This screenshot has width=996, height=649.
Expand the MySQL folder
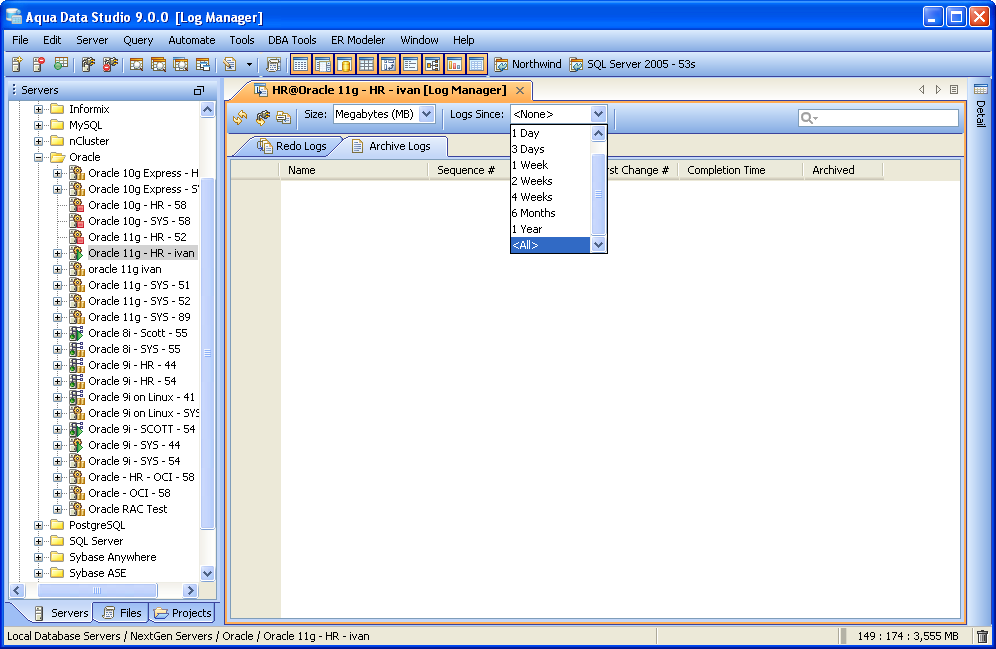pyautogui.click(x=39, y=125)
